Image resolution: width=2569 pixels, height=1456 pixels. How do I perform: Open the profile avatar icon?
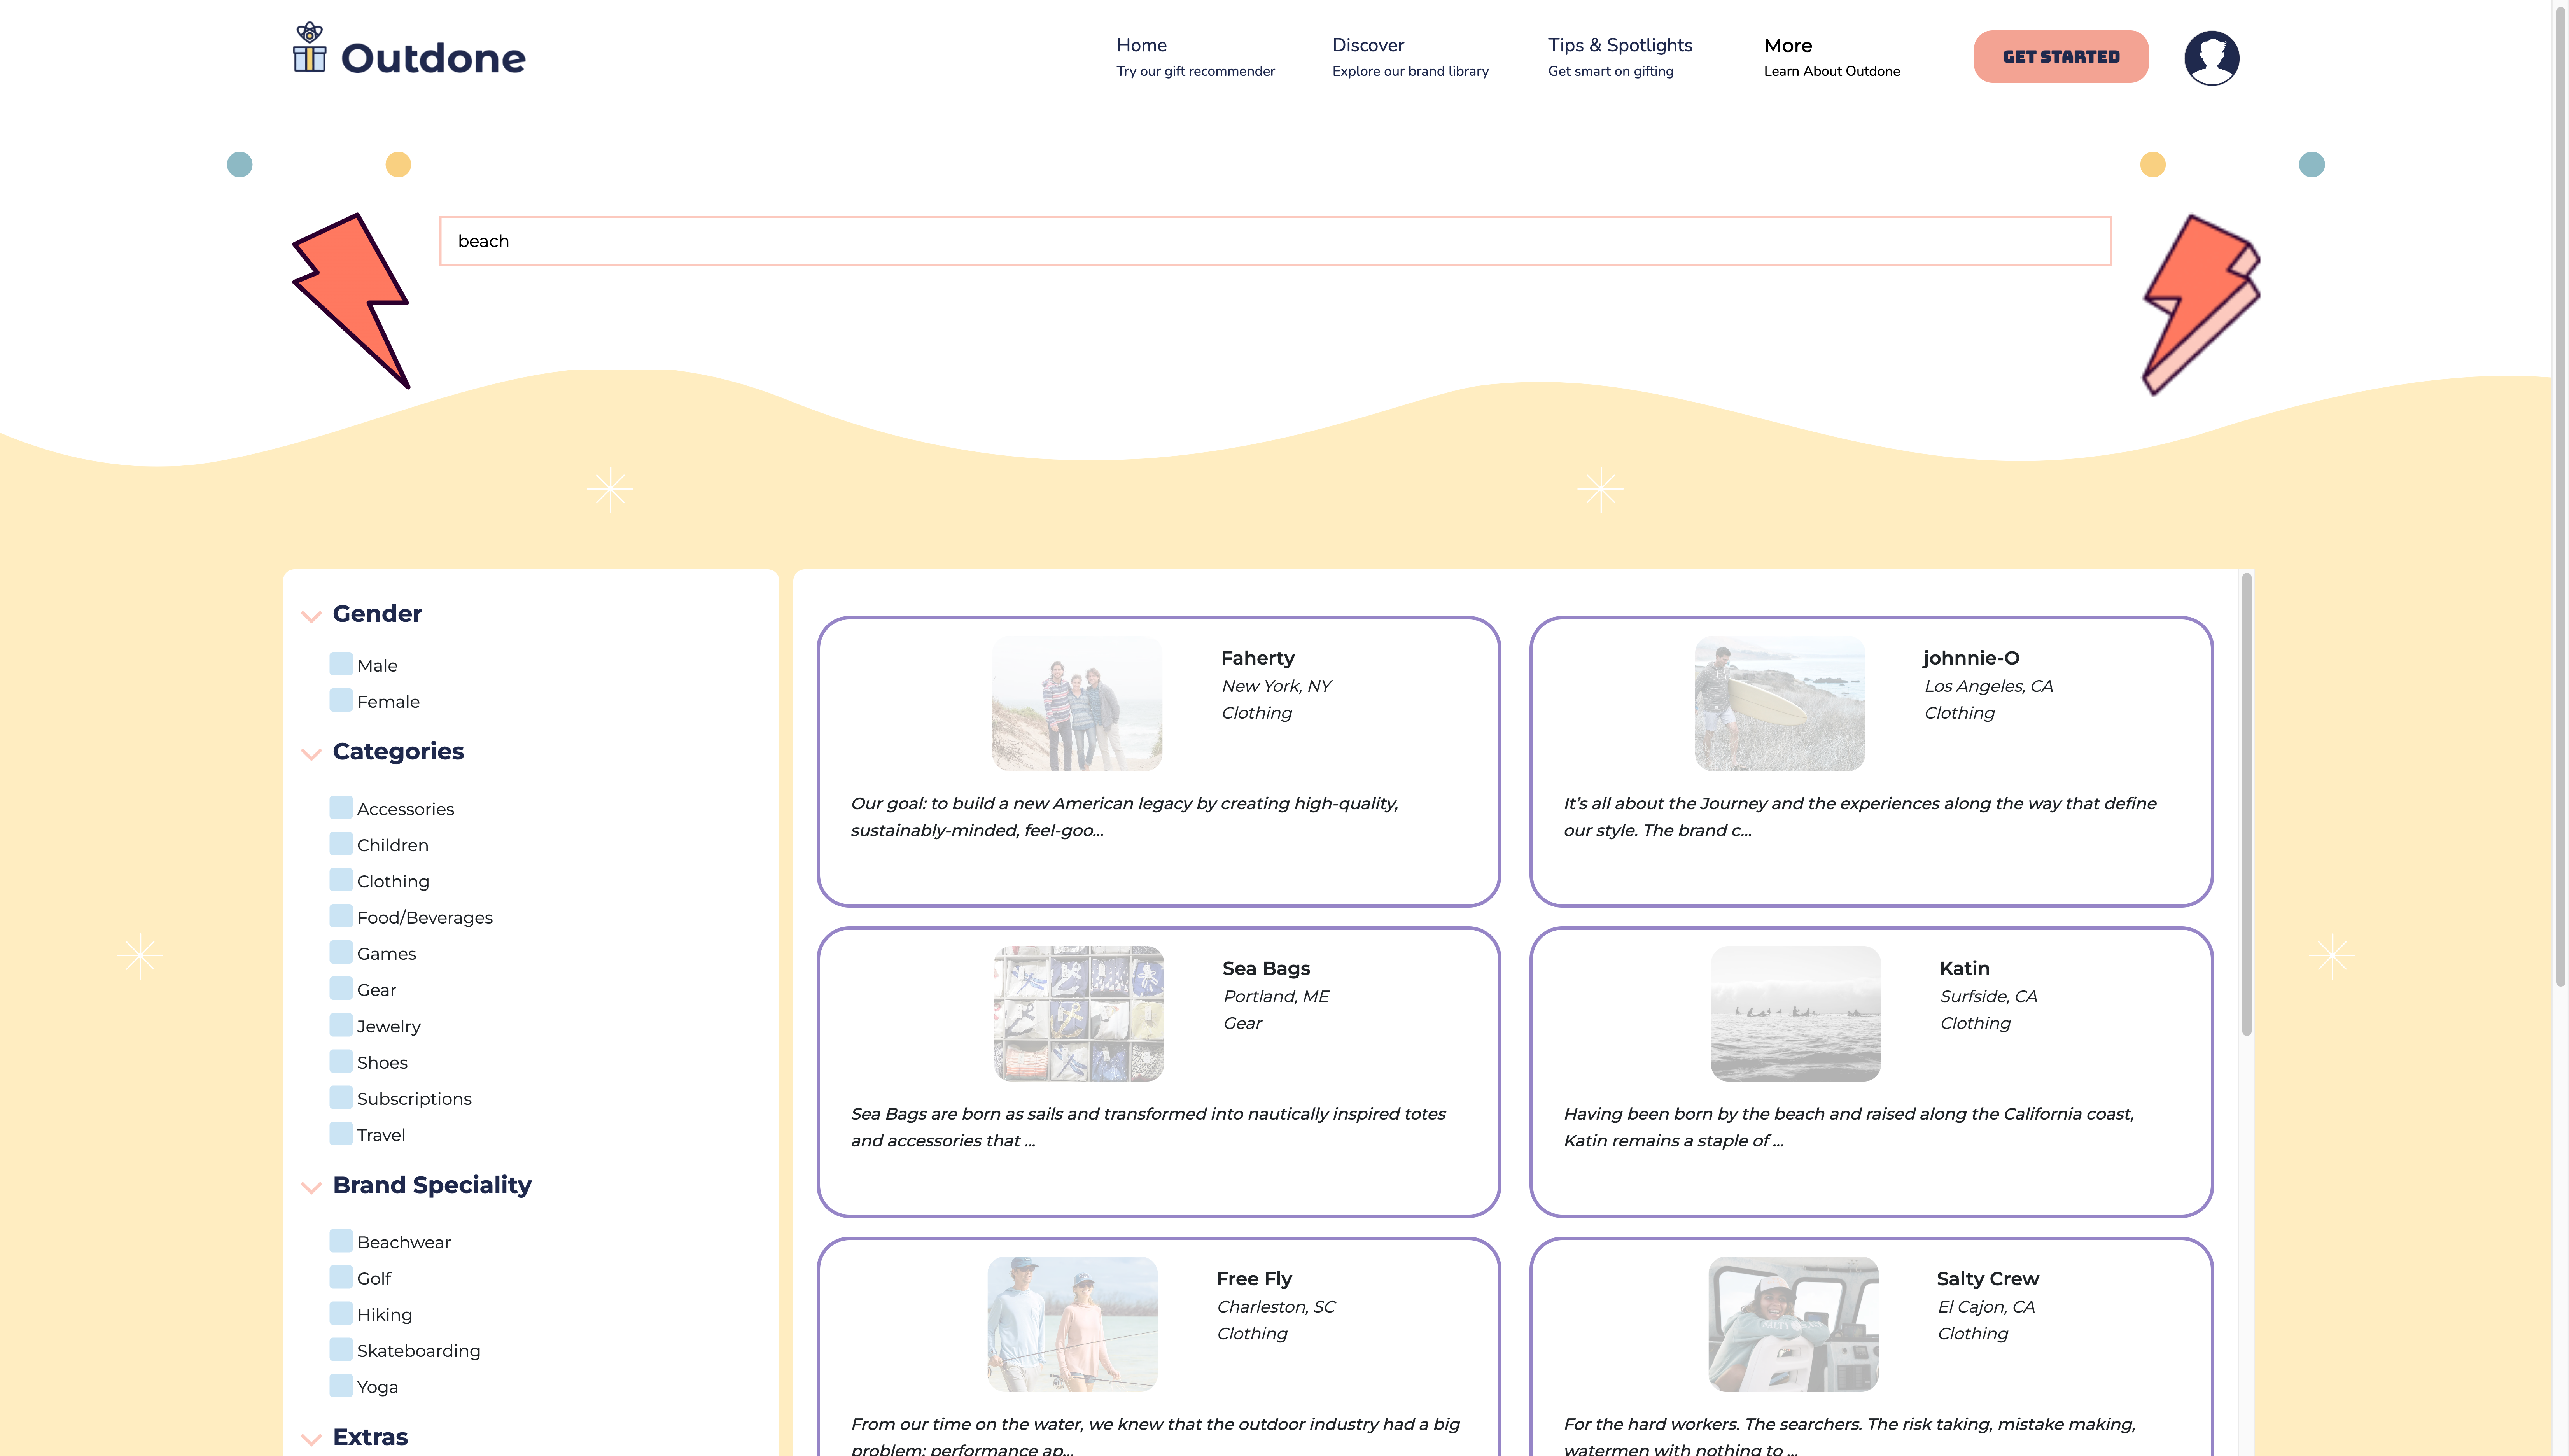(2212, 57)
